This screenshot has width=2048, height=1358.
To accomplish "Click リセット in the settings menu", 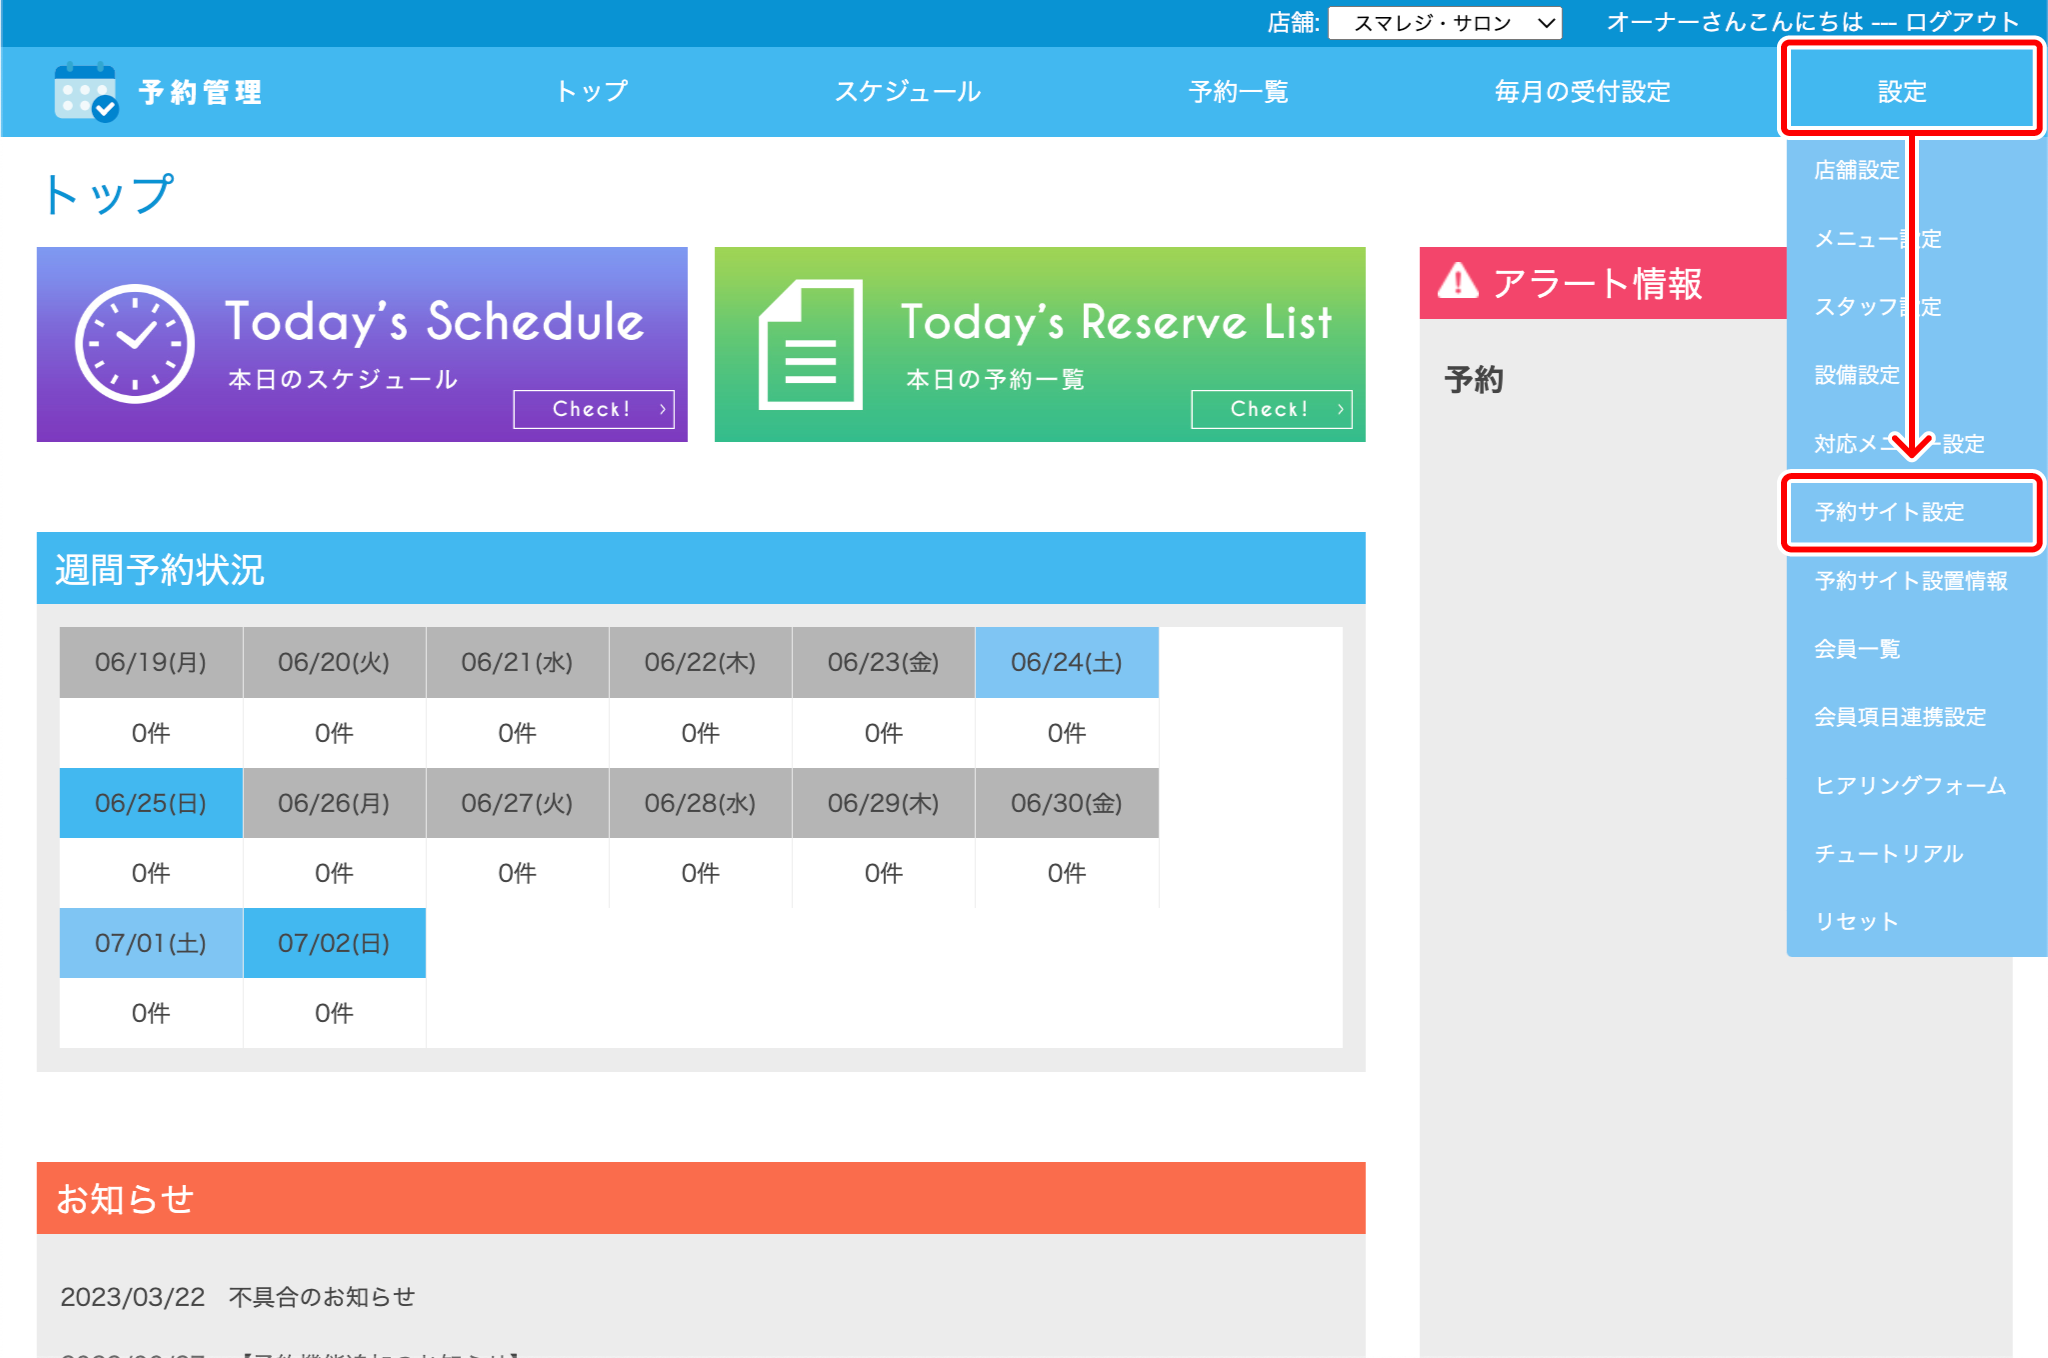I will (x=1856, y=922).
